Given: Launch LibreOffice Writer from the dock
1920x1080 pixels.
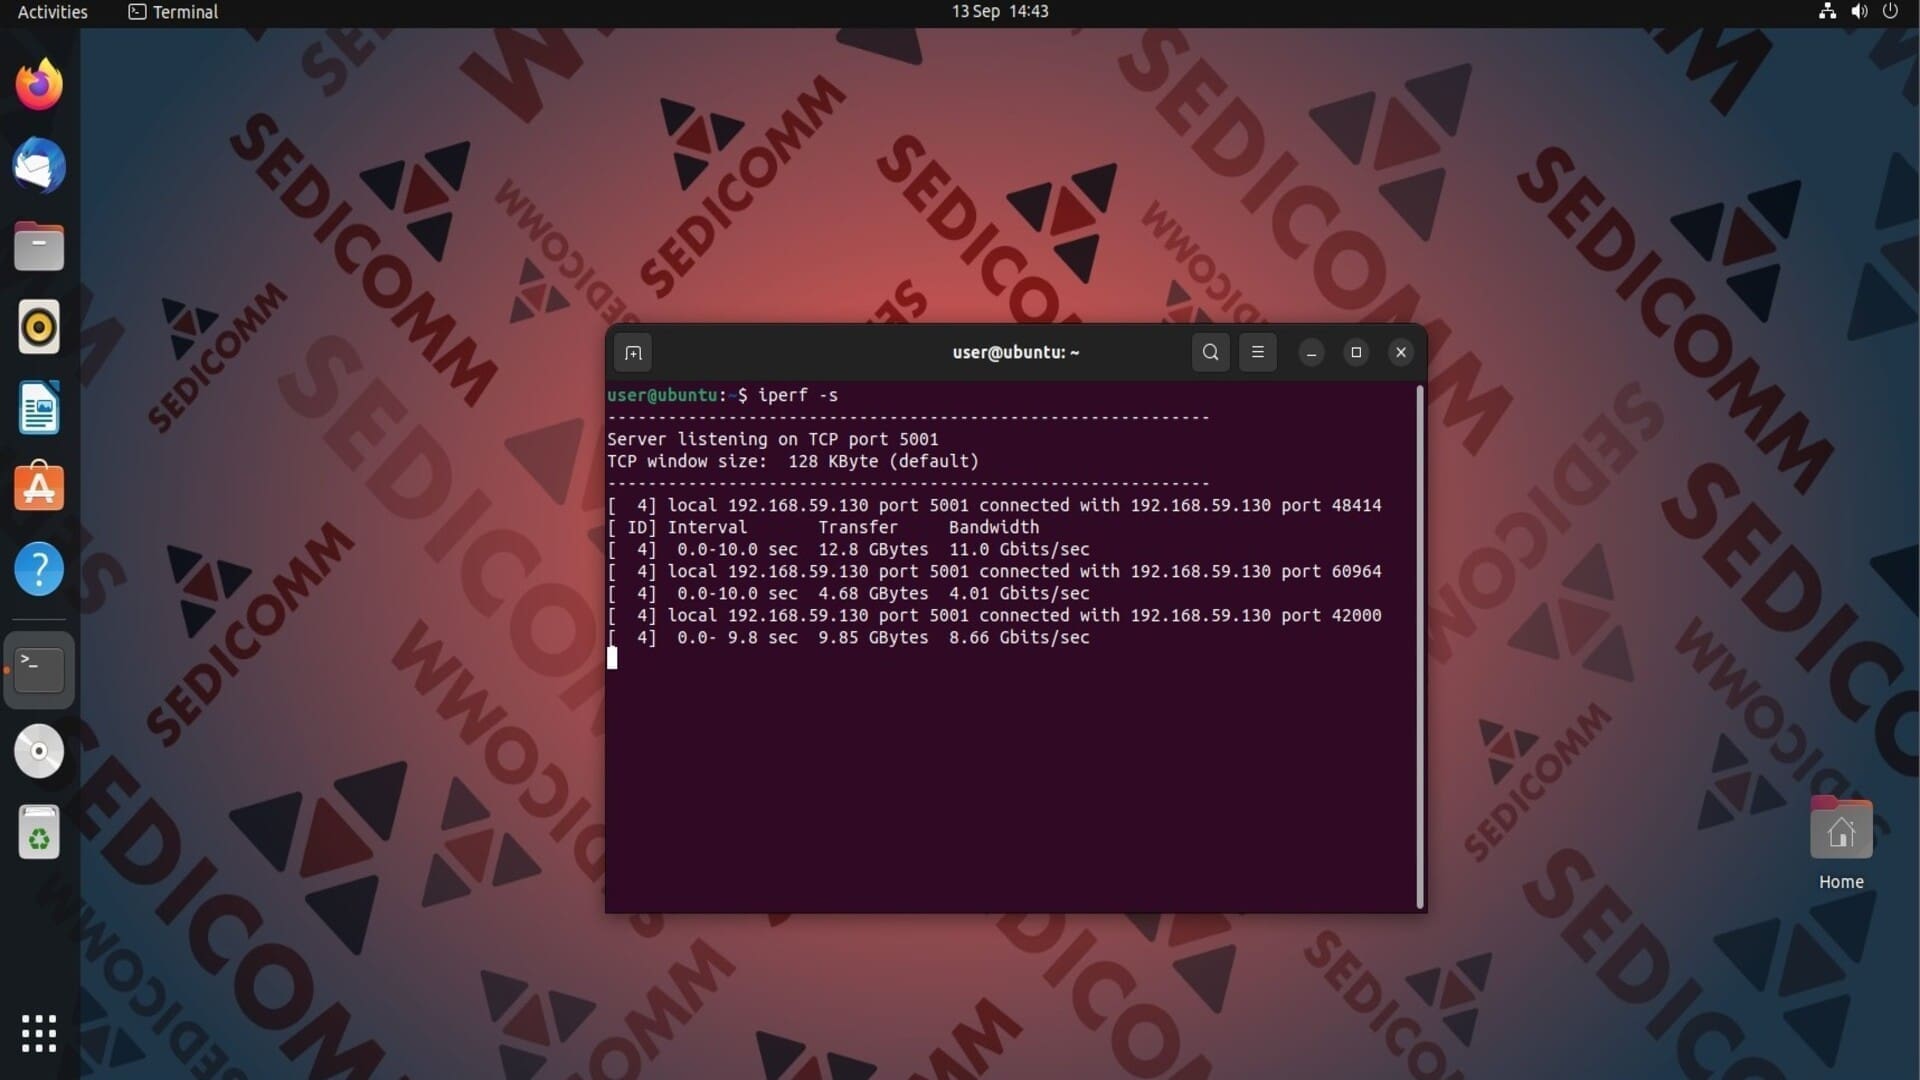Looking at the screenshot, I should click(39, 408).
